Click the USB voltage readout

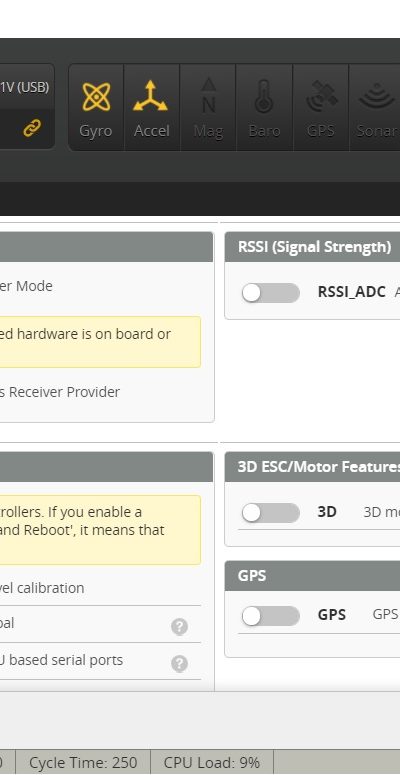point(25,87)
